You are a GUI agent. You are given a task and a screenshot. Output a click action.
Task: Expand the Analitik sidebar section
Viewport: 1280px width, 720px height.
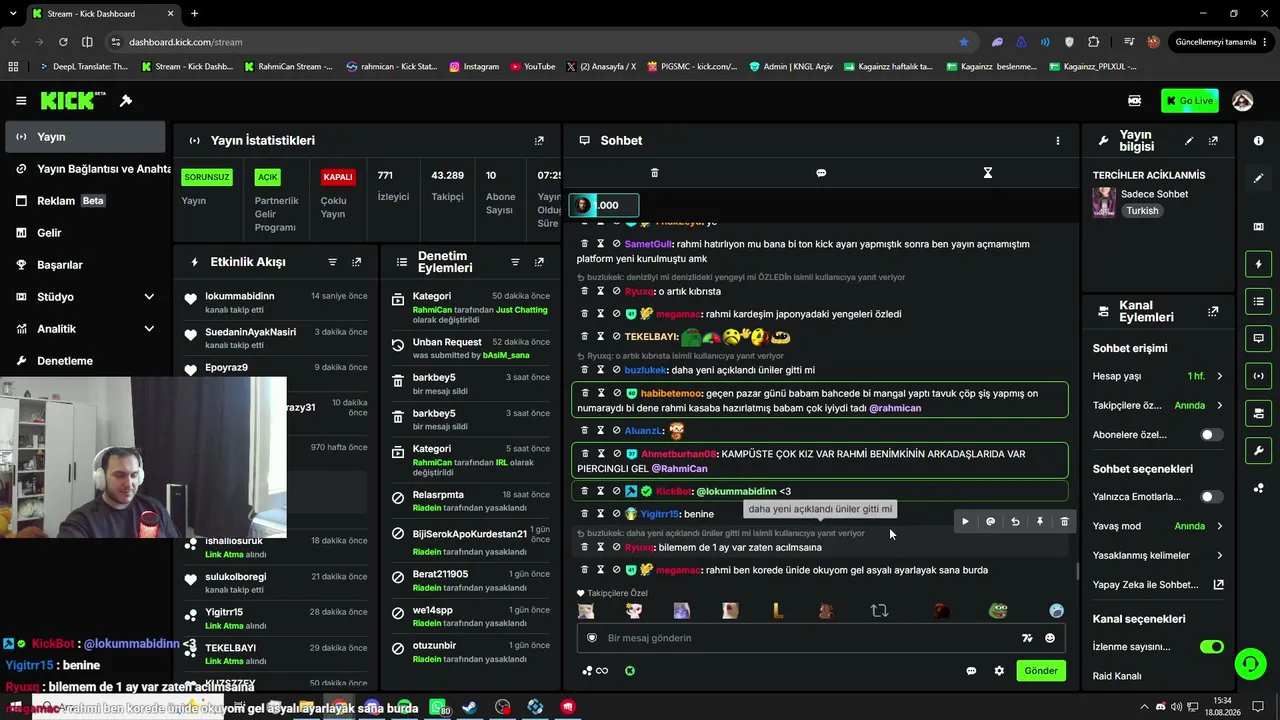click(x=85, y=329)
